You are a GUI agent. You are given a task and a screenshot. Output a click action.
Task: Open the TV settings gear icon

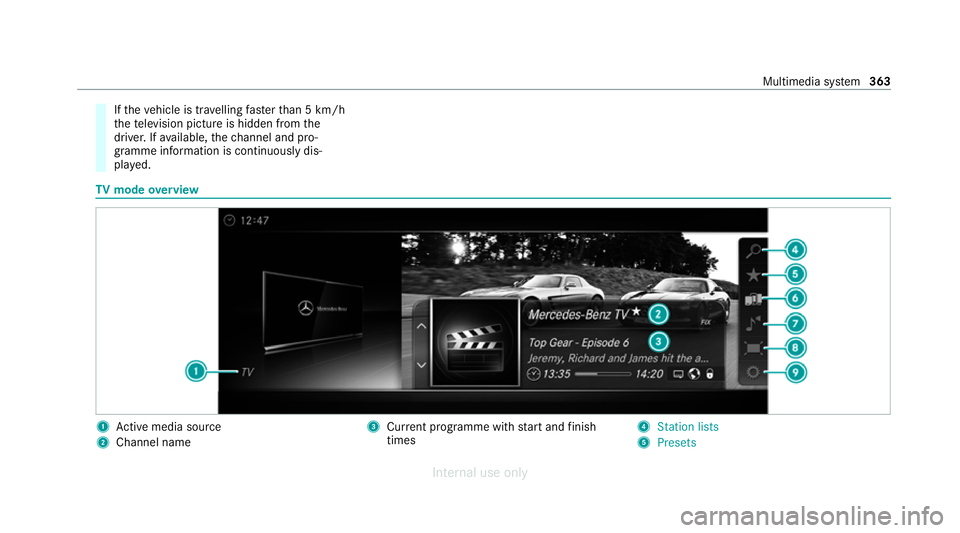pos(753,372)
